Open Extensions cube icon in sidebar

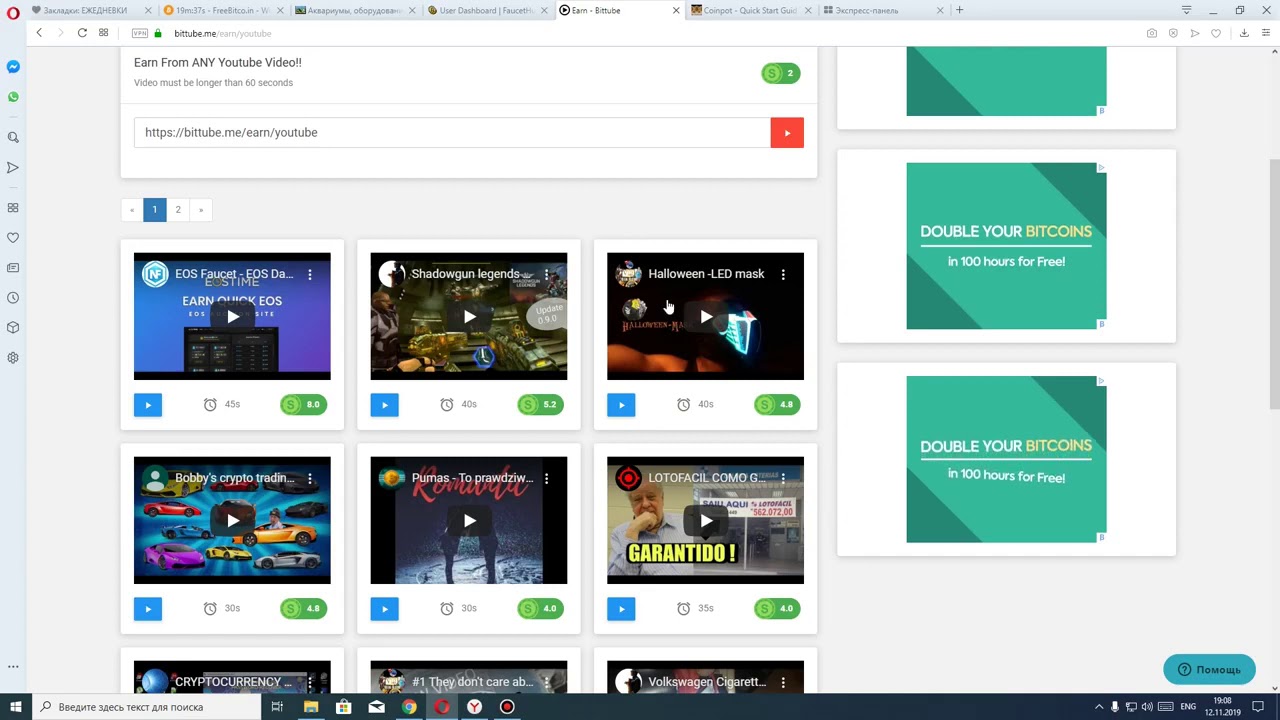(13, 328)
